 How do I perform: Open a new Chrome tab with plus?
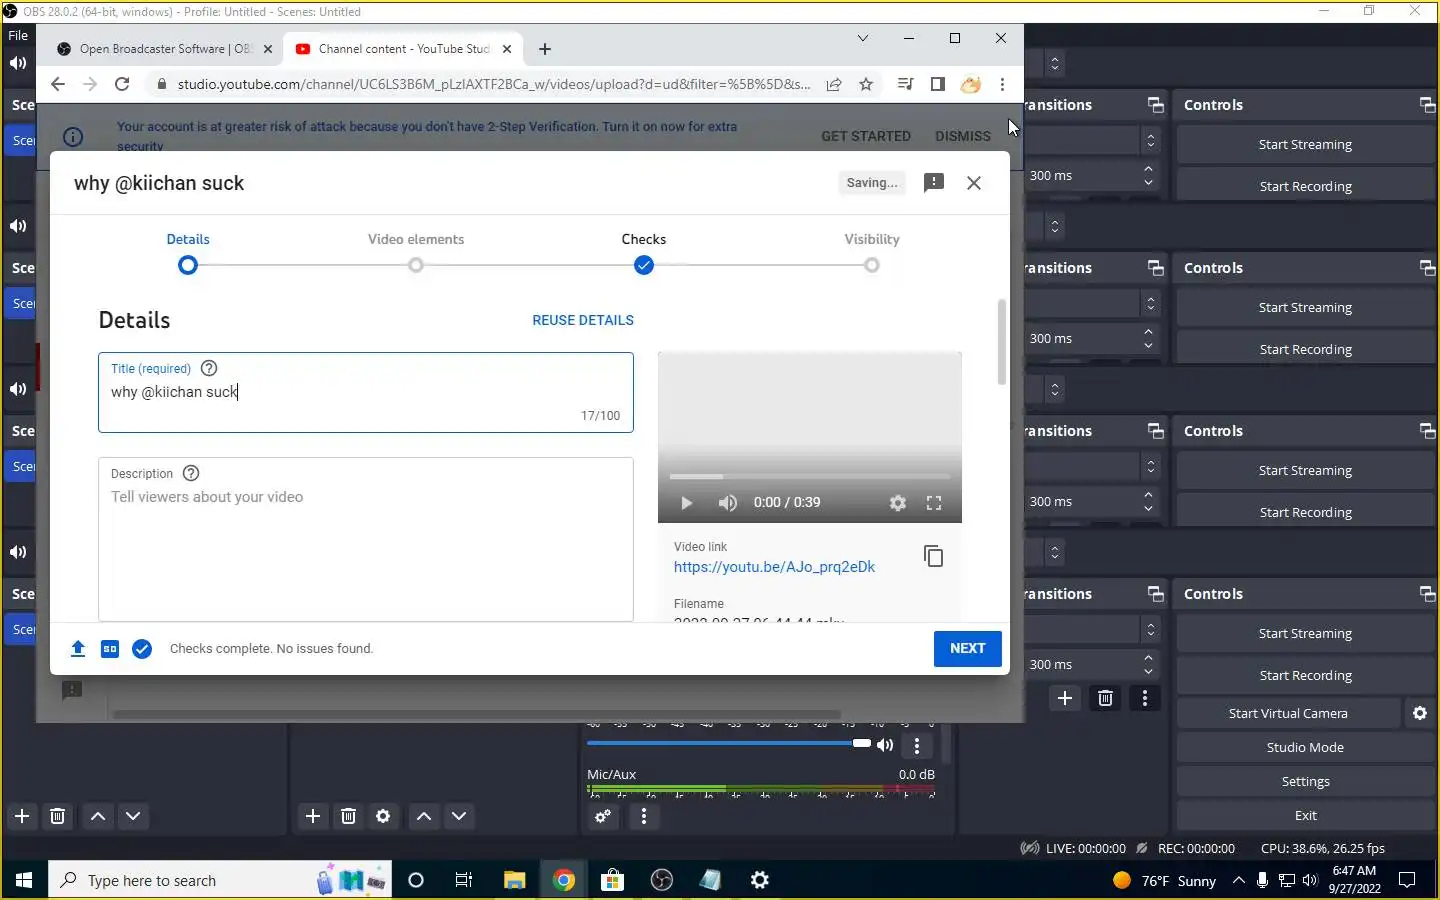click(x=544, y=49)
